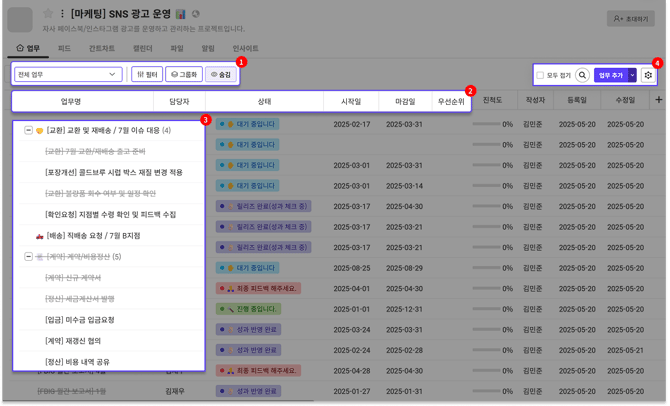The image size is (670, 406).
Task: Open the 전체 업무 dropdown
Action: (68, 74)
